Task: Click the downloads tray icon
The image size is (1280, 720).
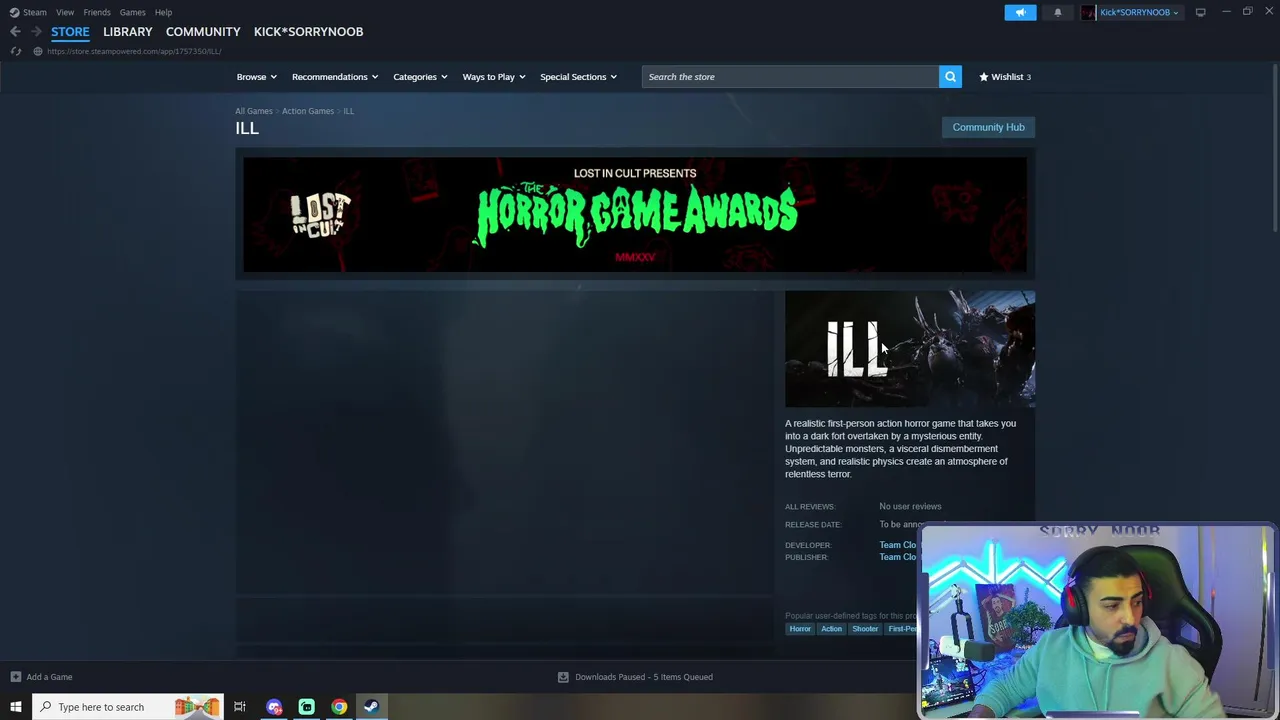Action: [x=563, y=677]
